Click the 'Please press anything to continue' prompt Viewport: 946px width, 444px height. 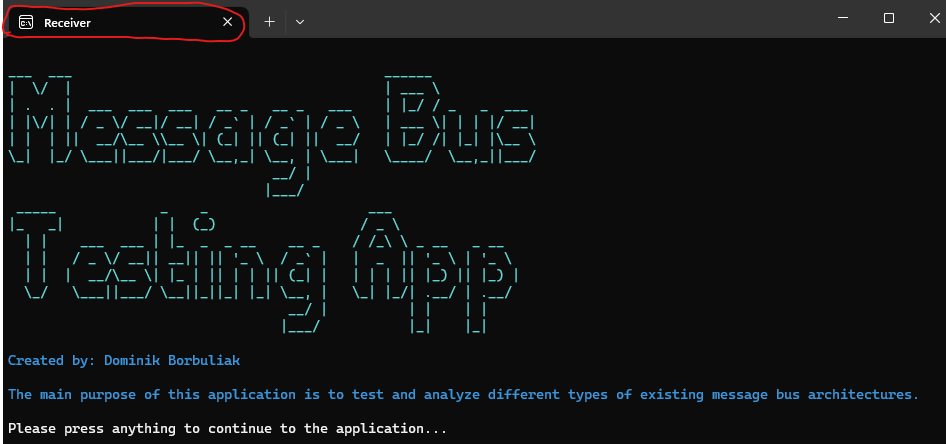[x=227, y=429]
